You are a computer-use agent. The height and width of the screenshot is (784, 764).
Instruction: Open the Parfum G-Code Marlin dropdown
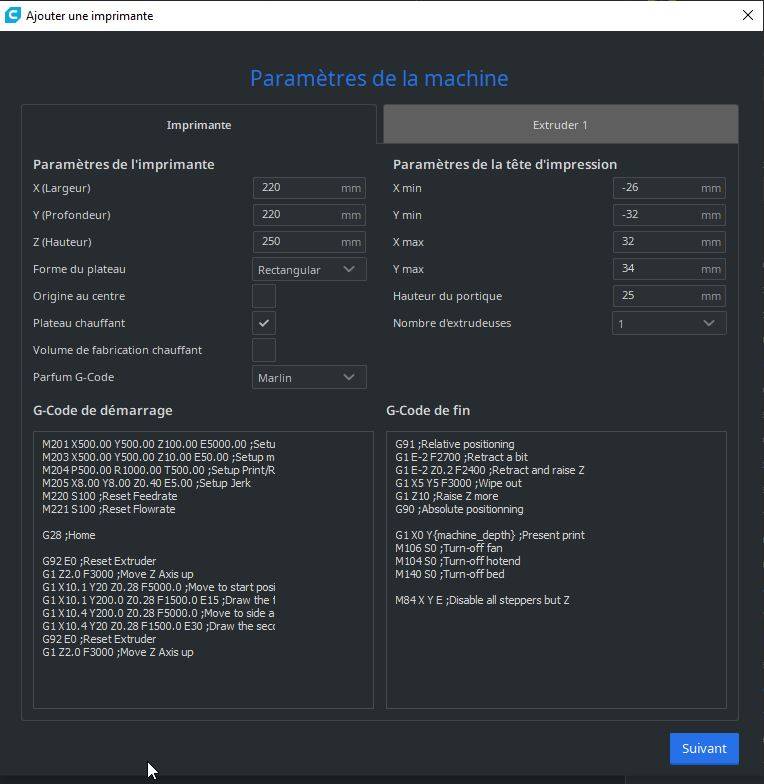[309, 378]
